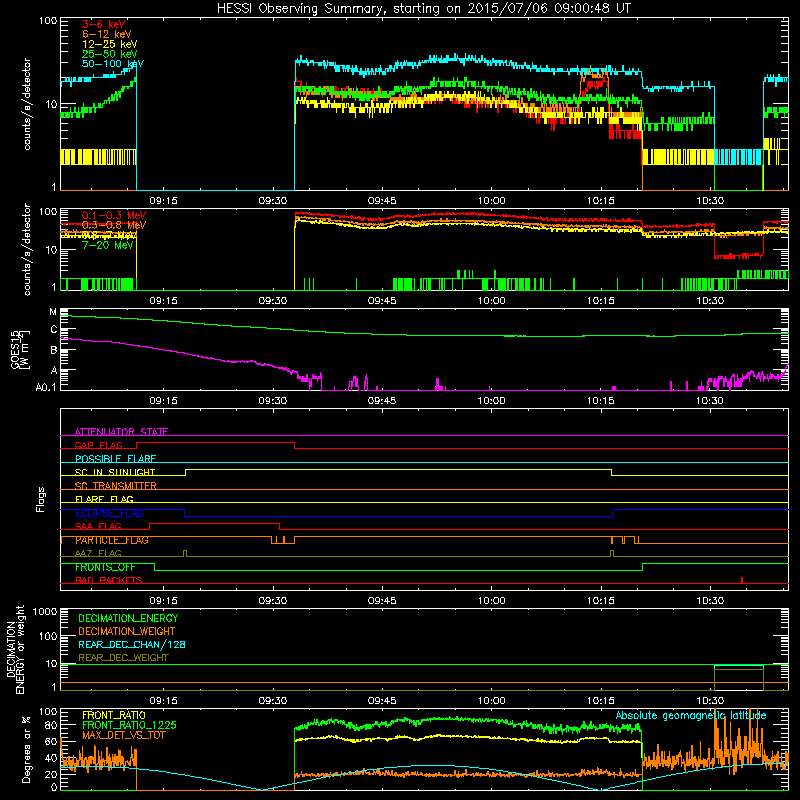Viewport: 800px width, 800px height.
Task: Select the REAR_DEC_CHAN/128 legend label
Action: [x=132, y=644]
